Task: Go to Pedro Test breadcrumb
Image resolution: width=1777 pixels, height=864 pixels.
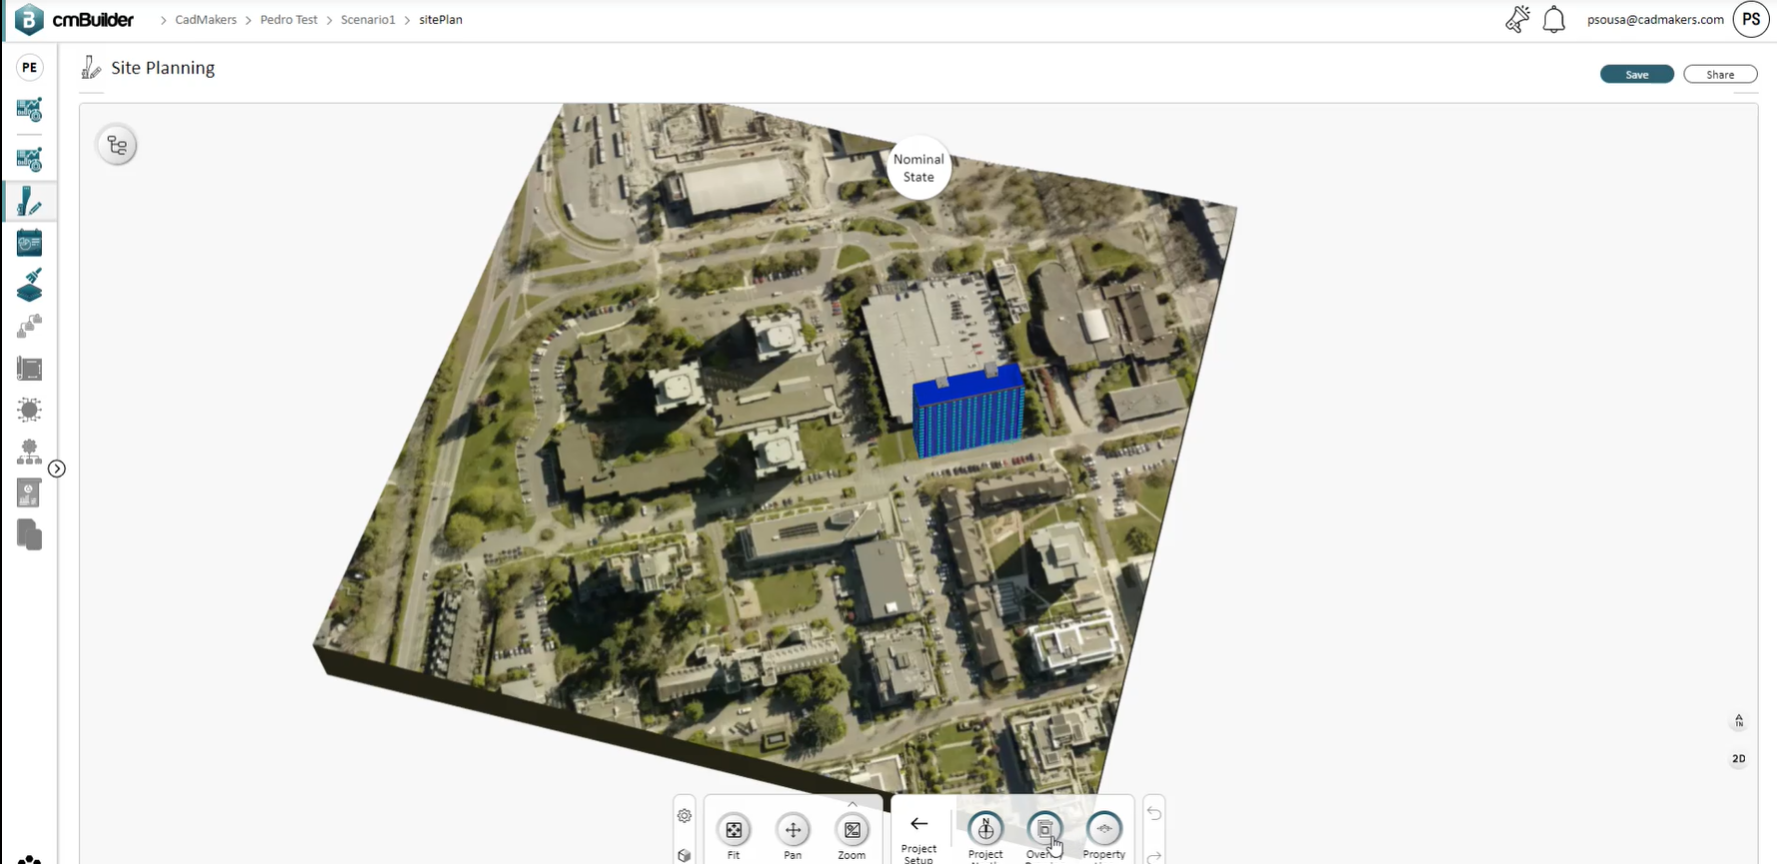Action: 289,19
